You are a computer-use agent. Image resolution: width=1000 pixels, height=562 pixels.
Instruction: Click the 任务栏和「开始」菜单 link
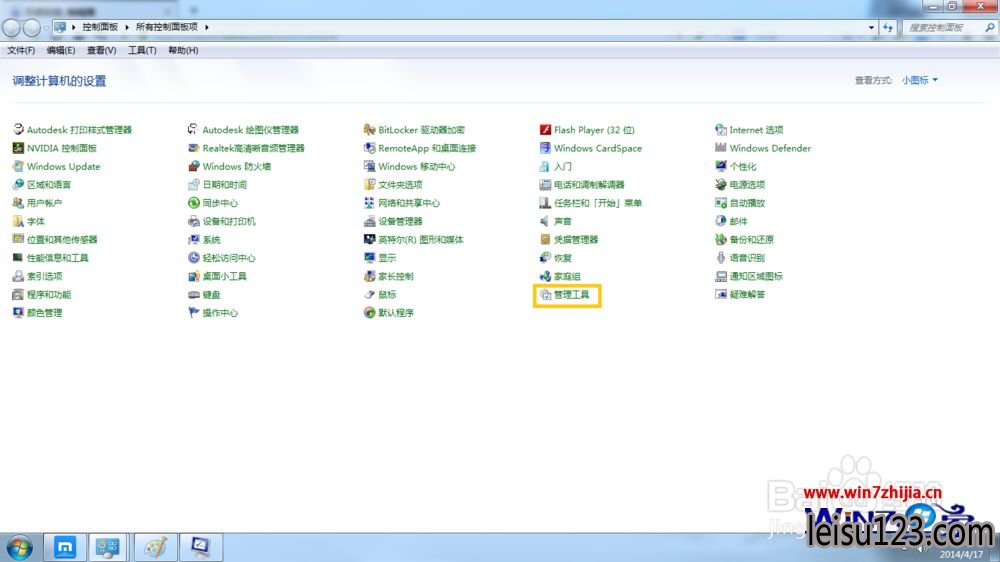[x=598, y=203]
